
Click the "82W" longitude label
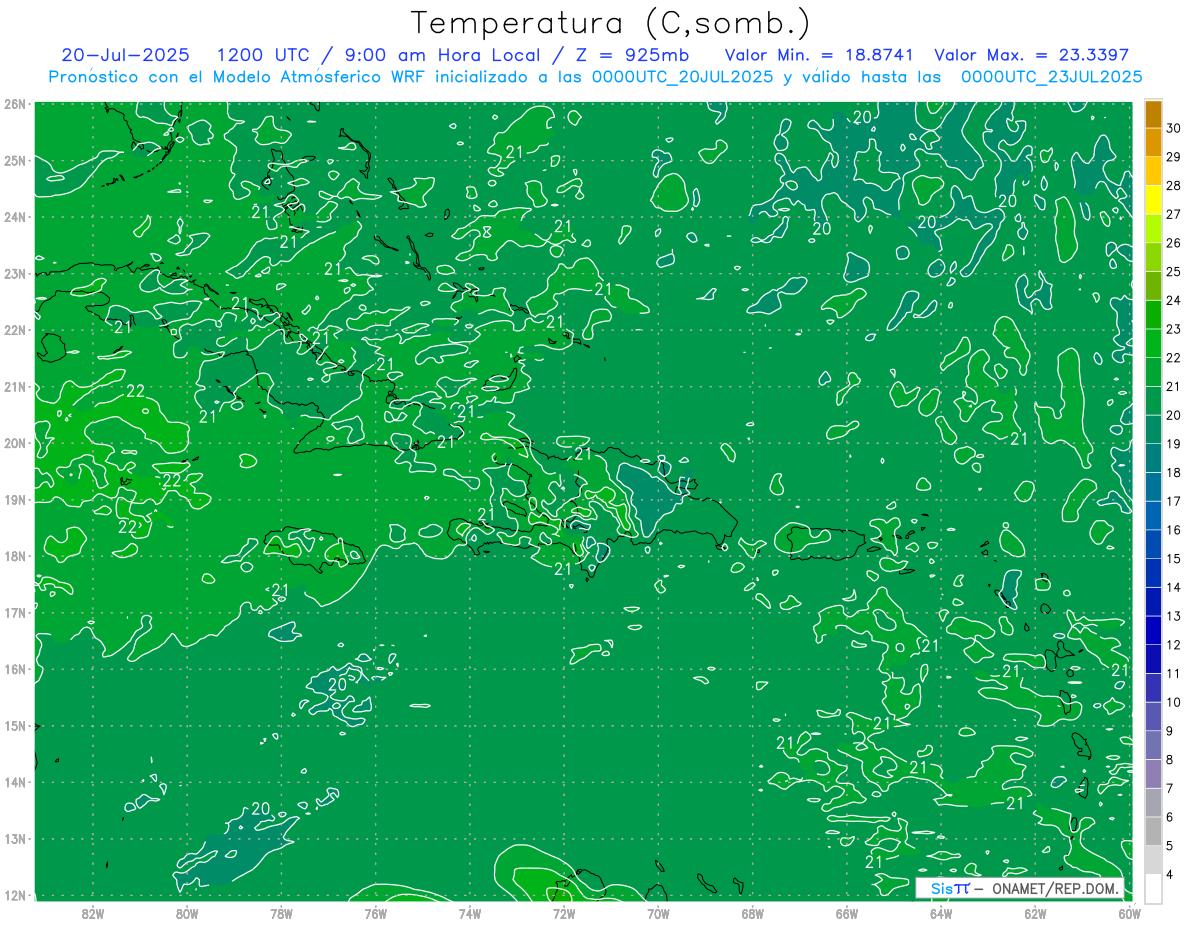coord(92,913)
